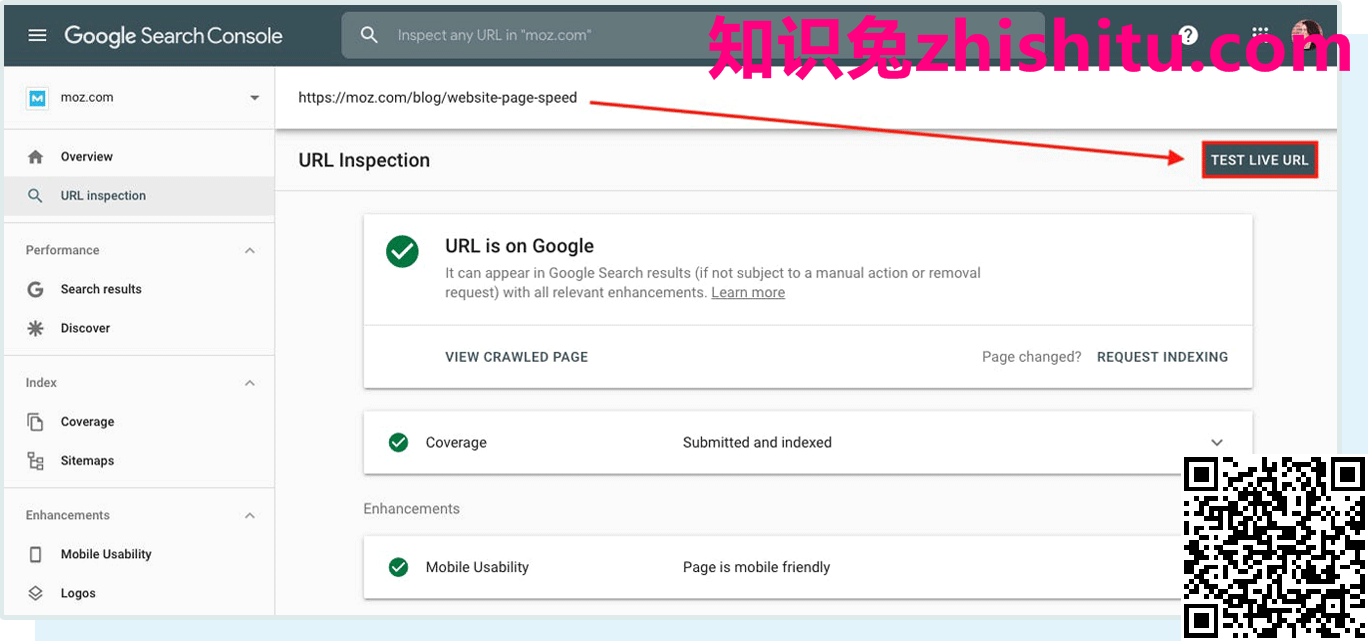Click Coverage label in results card
Image resolution: width=1368 pixels, height=641 pixels.
click(x=456, y=442)
